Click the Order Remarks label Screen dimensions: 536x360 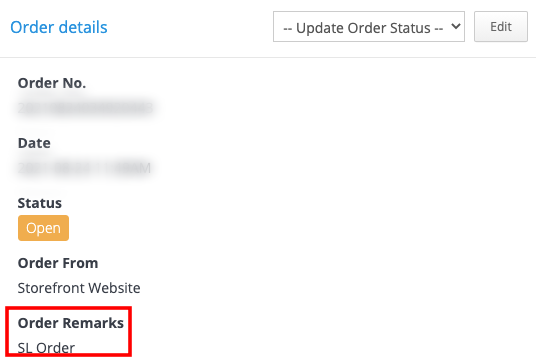coord(71,323)
